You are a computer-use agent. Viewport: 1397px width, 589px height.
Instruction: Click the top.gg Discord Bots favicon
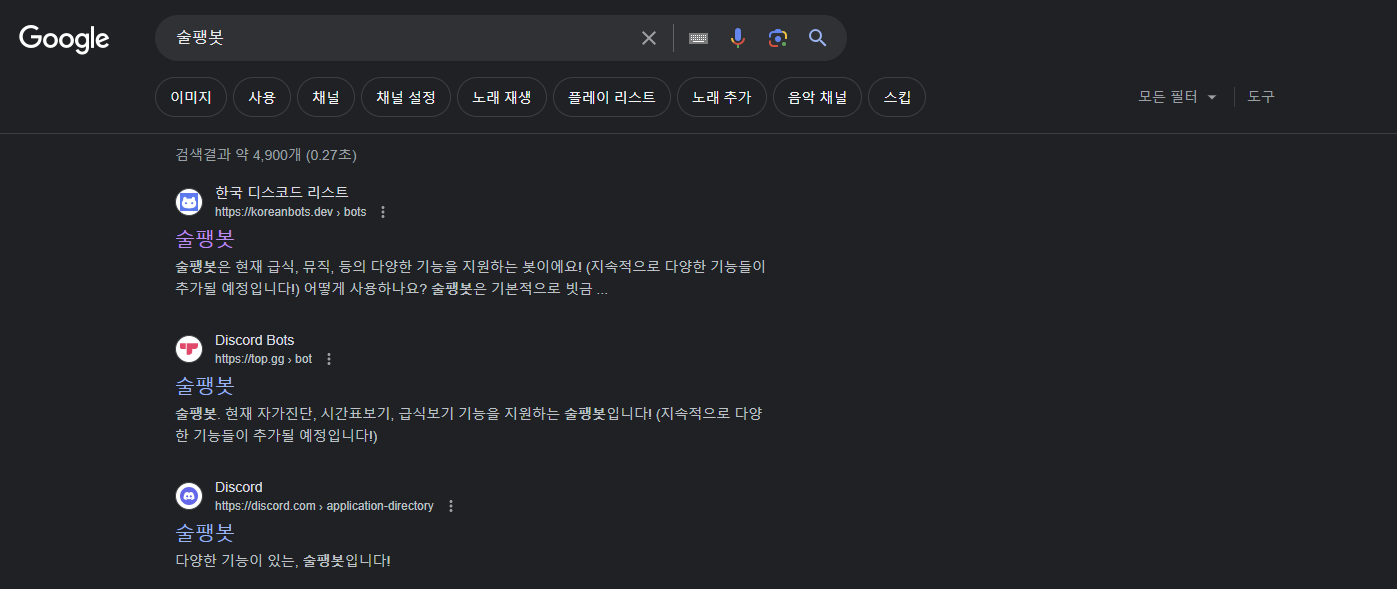tap(189, 349)
